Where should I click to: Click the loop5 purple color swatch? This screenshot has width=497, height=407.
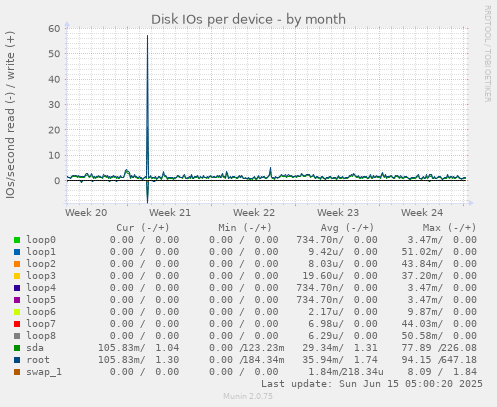[17, 300]
